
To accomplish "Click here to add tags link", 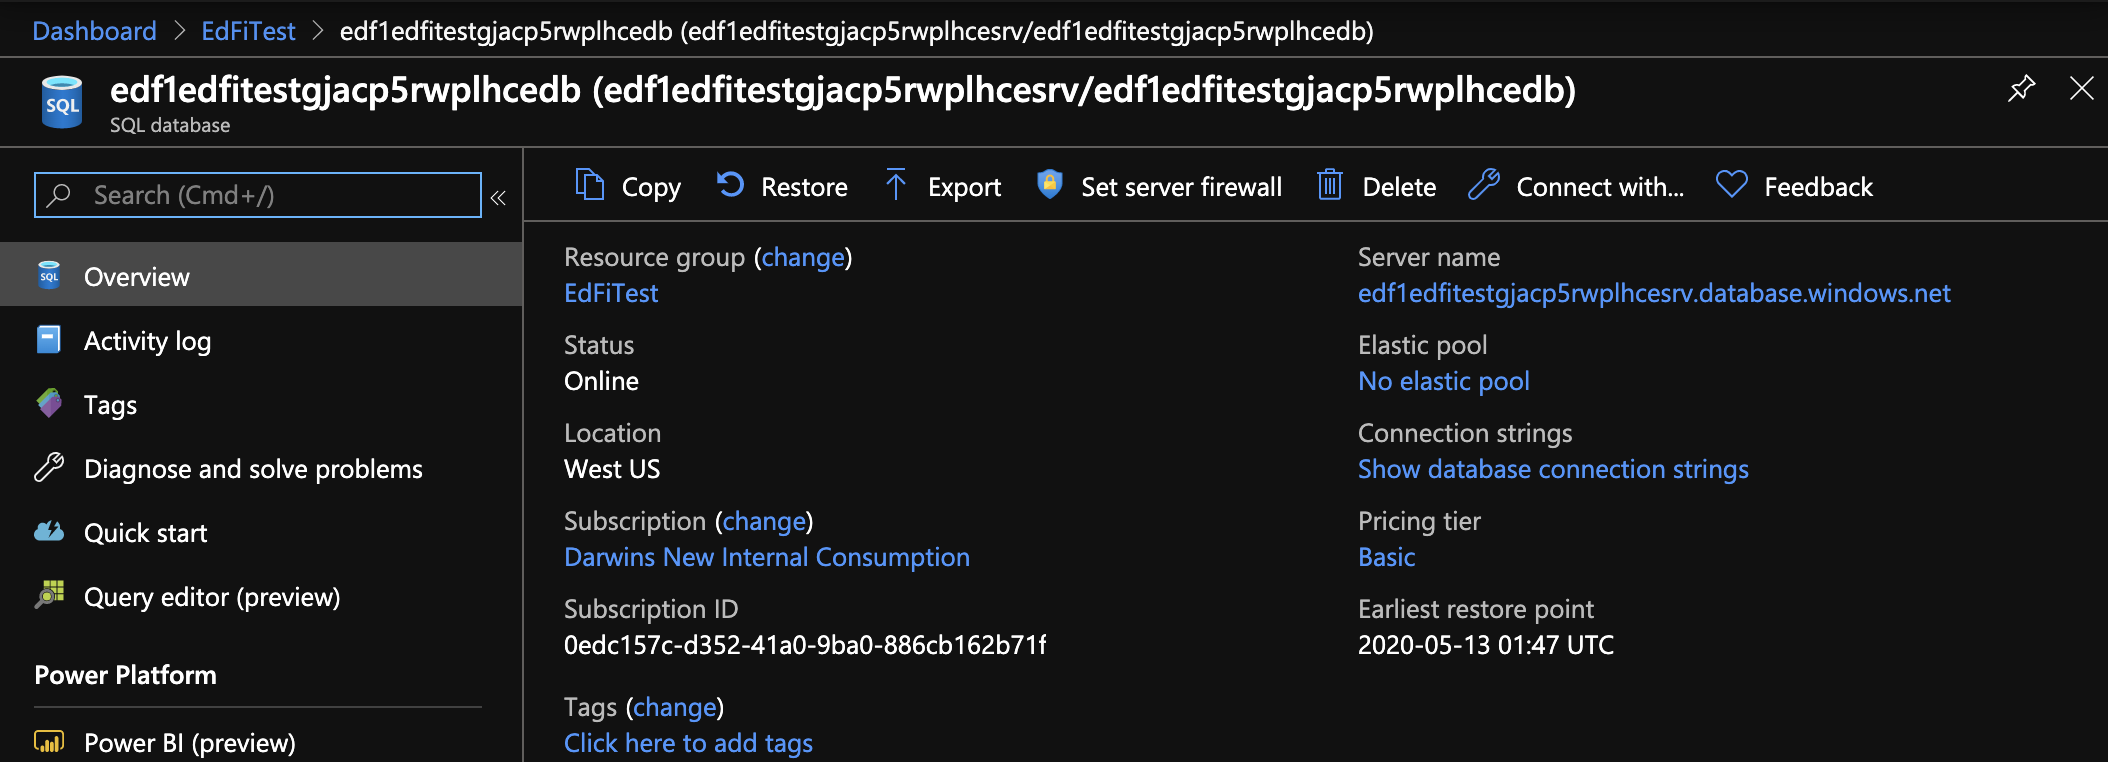I will (x=688, y=743).
